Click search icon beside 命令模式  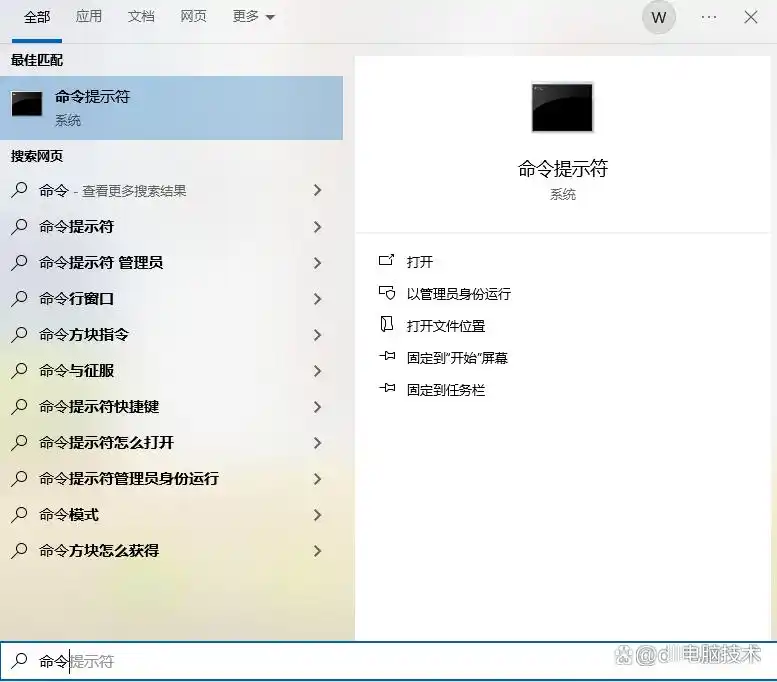click(x=19, y=514)
